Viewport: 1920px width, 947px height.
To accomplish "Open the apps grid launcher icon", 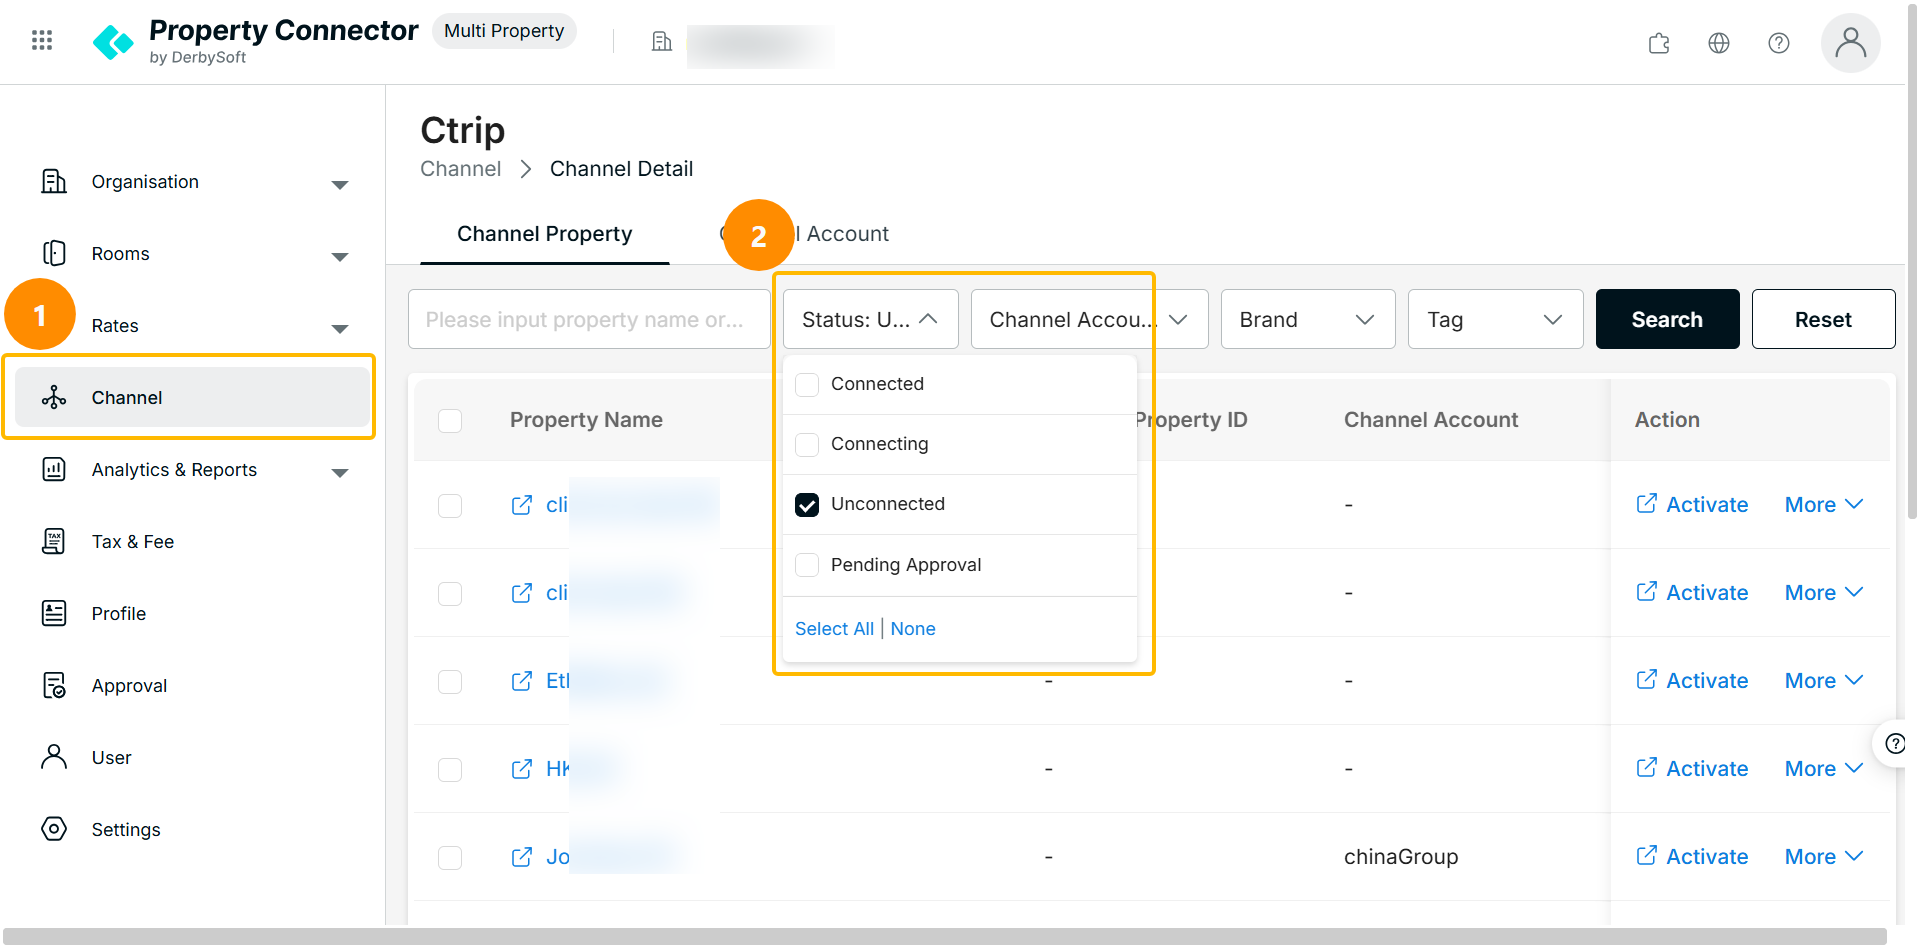I will (42, 40).
